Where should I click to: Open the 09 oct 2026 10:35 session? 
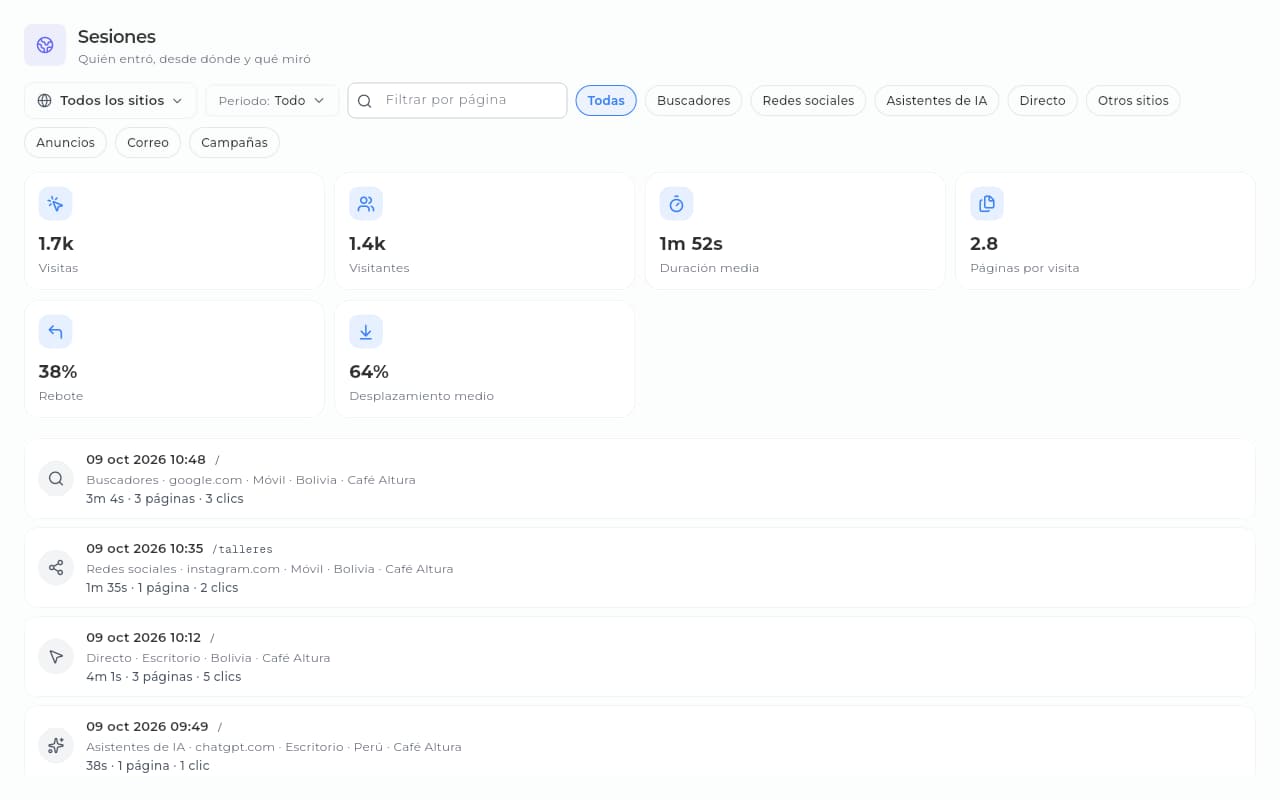(x=640, y=568)
